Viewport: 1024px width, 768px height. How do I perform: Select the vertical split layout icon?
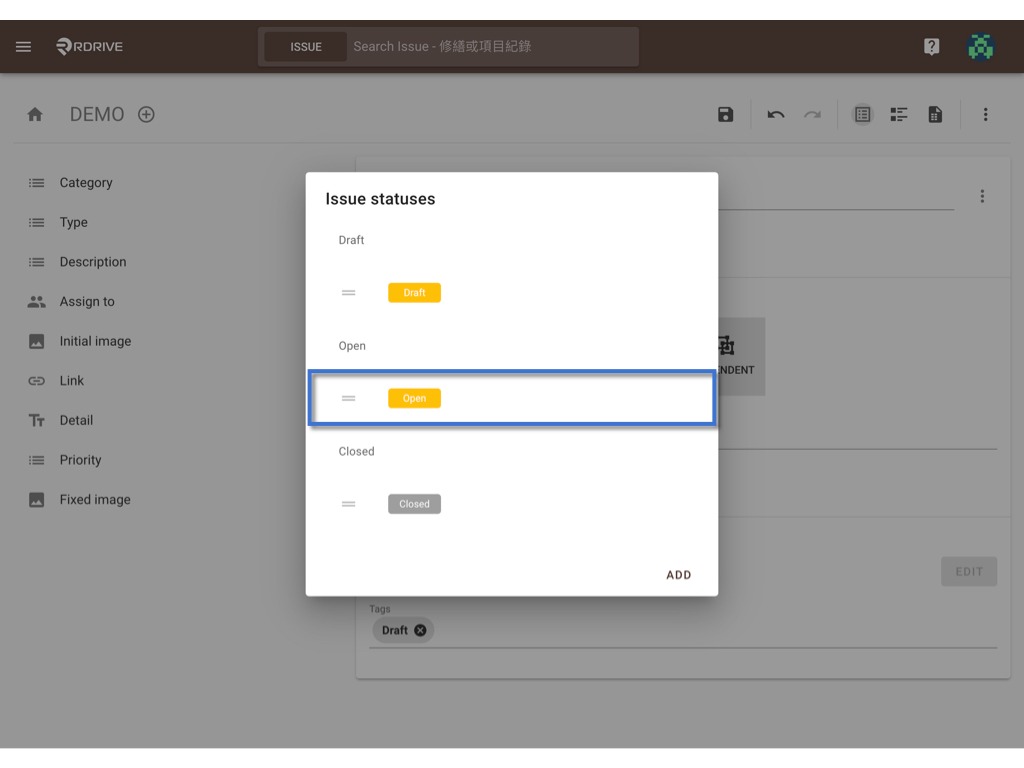[x=899, y=114]
